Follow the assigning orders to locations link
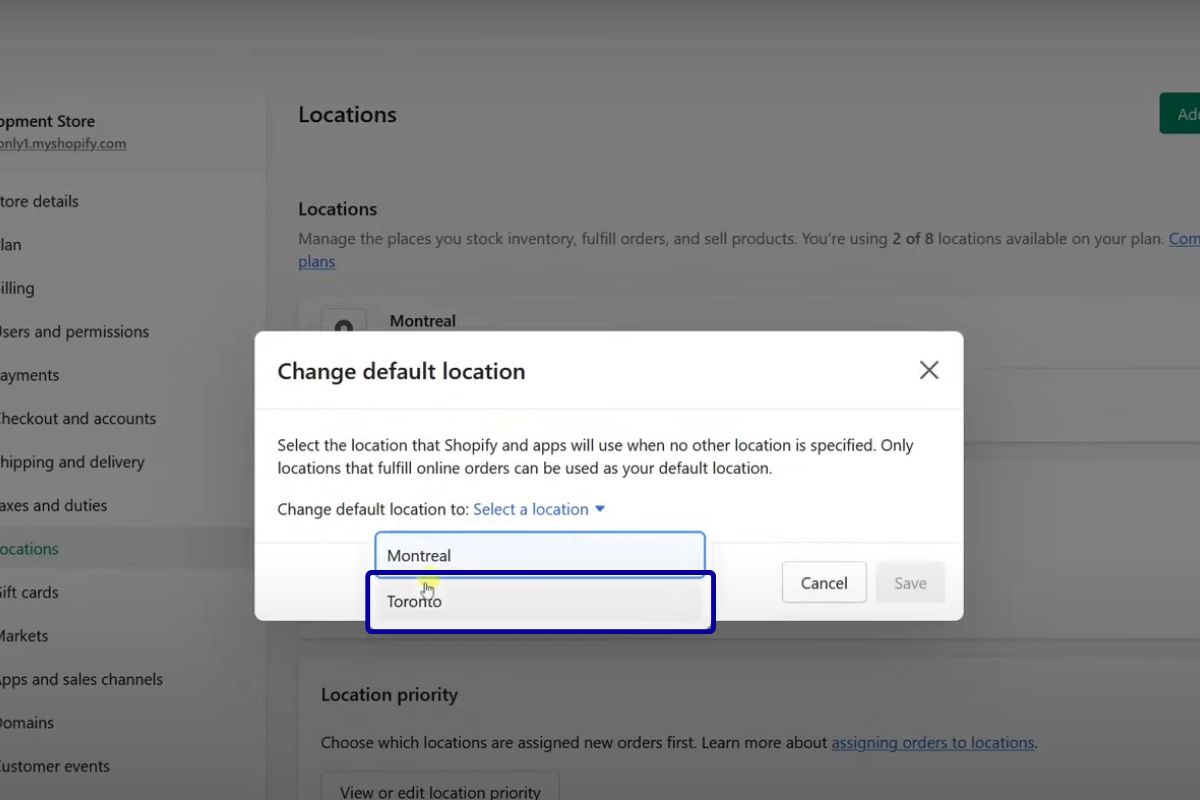 coord(933,743)
